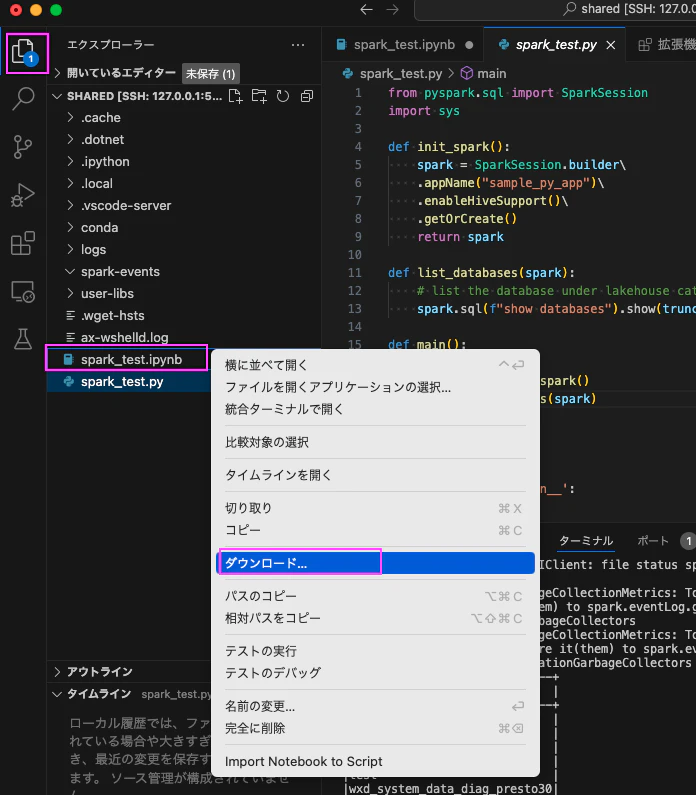Click the New Folder icon in the SHARED header
696x795 pixels.
click(x=259, y=96)
